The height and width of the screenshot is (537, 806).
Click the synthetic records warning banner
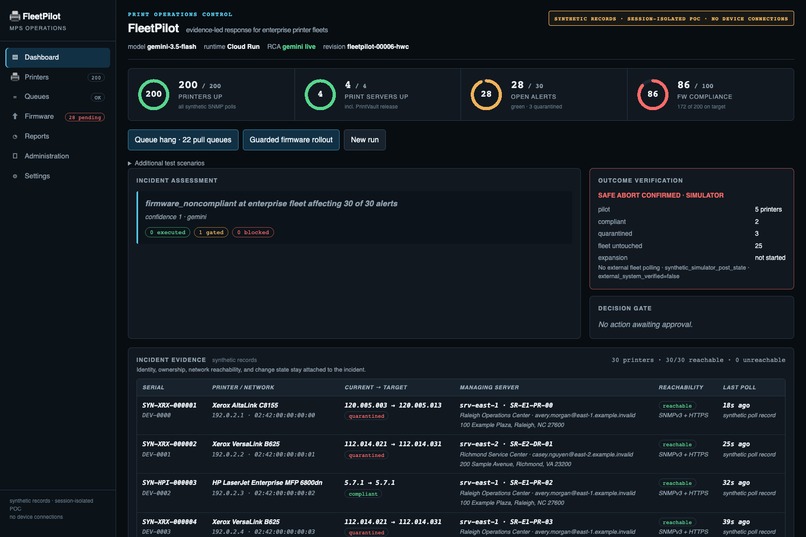pos(671,18)
